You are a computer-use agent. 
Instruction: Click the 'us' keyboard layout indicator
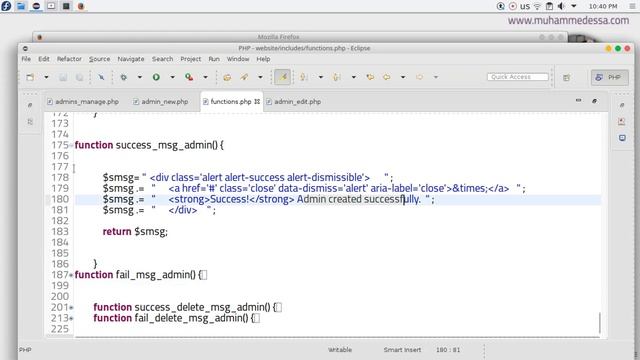click(525, 6)
